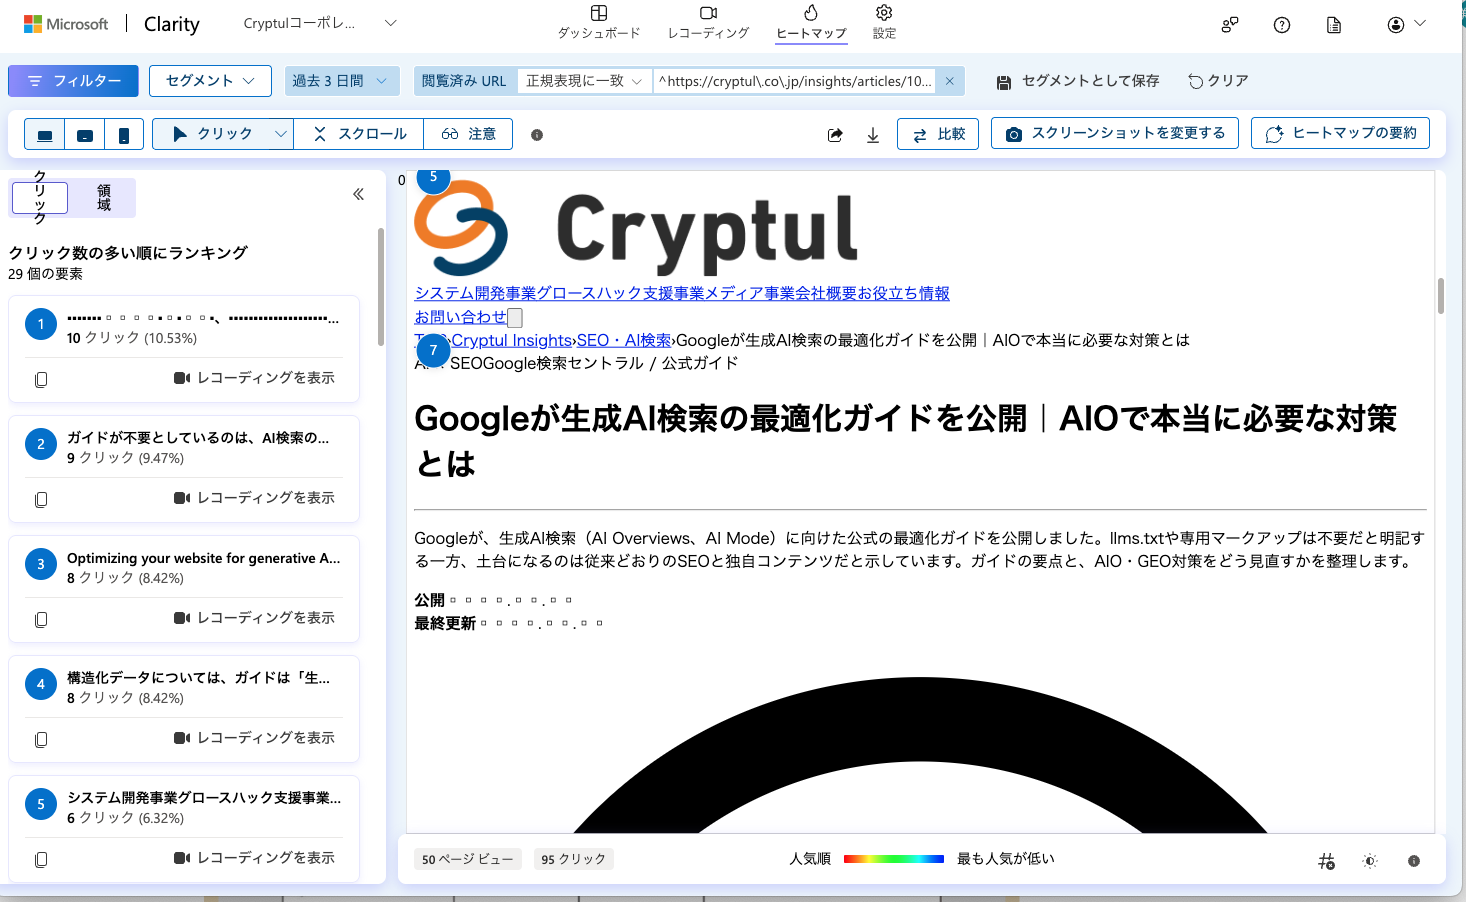
Task: Toggle heatmap brightness icon
Action: click(x=1370, y=861)
